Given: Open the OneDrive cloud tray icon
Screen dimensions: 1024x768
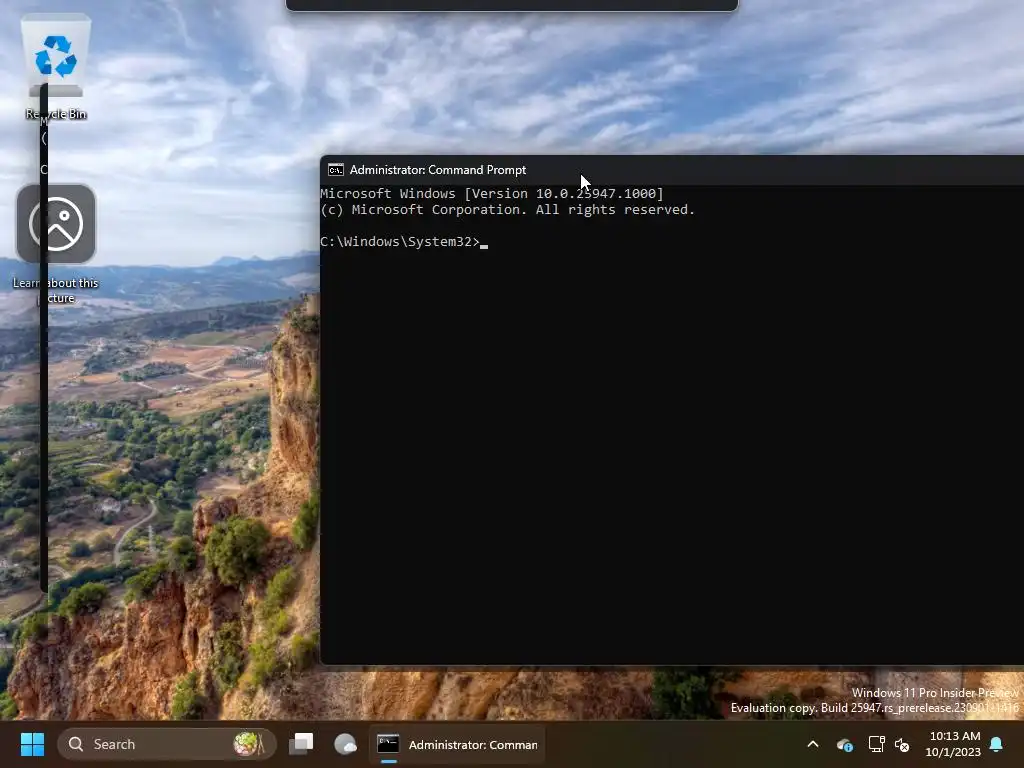Looking at the screenshot, I should coord(844,744).
